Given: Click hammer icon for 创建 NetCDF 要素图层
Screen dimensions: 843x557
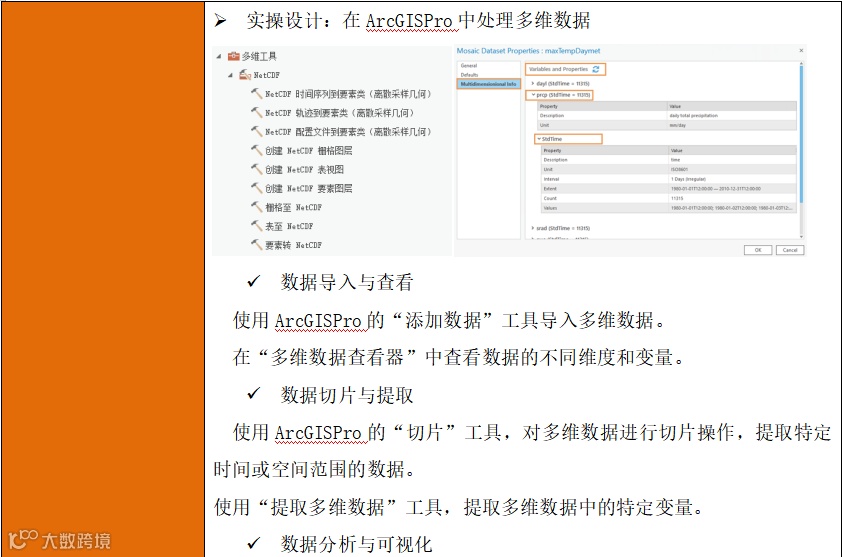Looking at the screenshot, I should (256, 188).
